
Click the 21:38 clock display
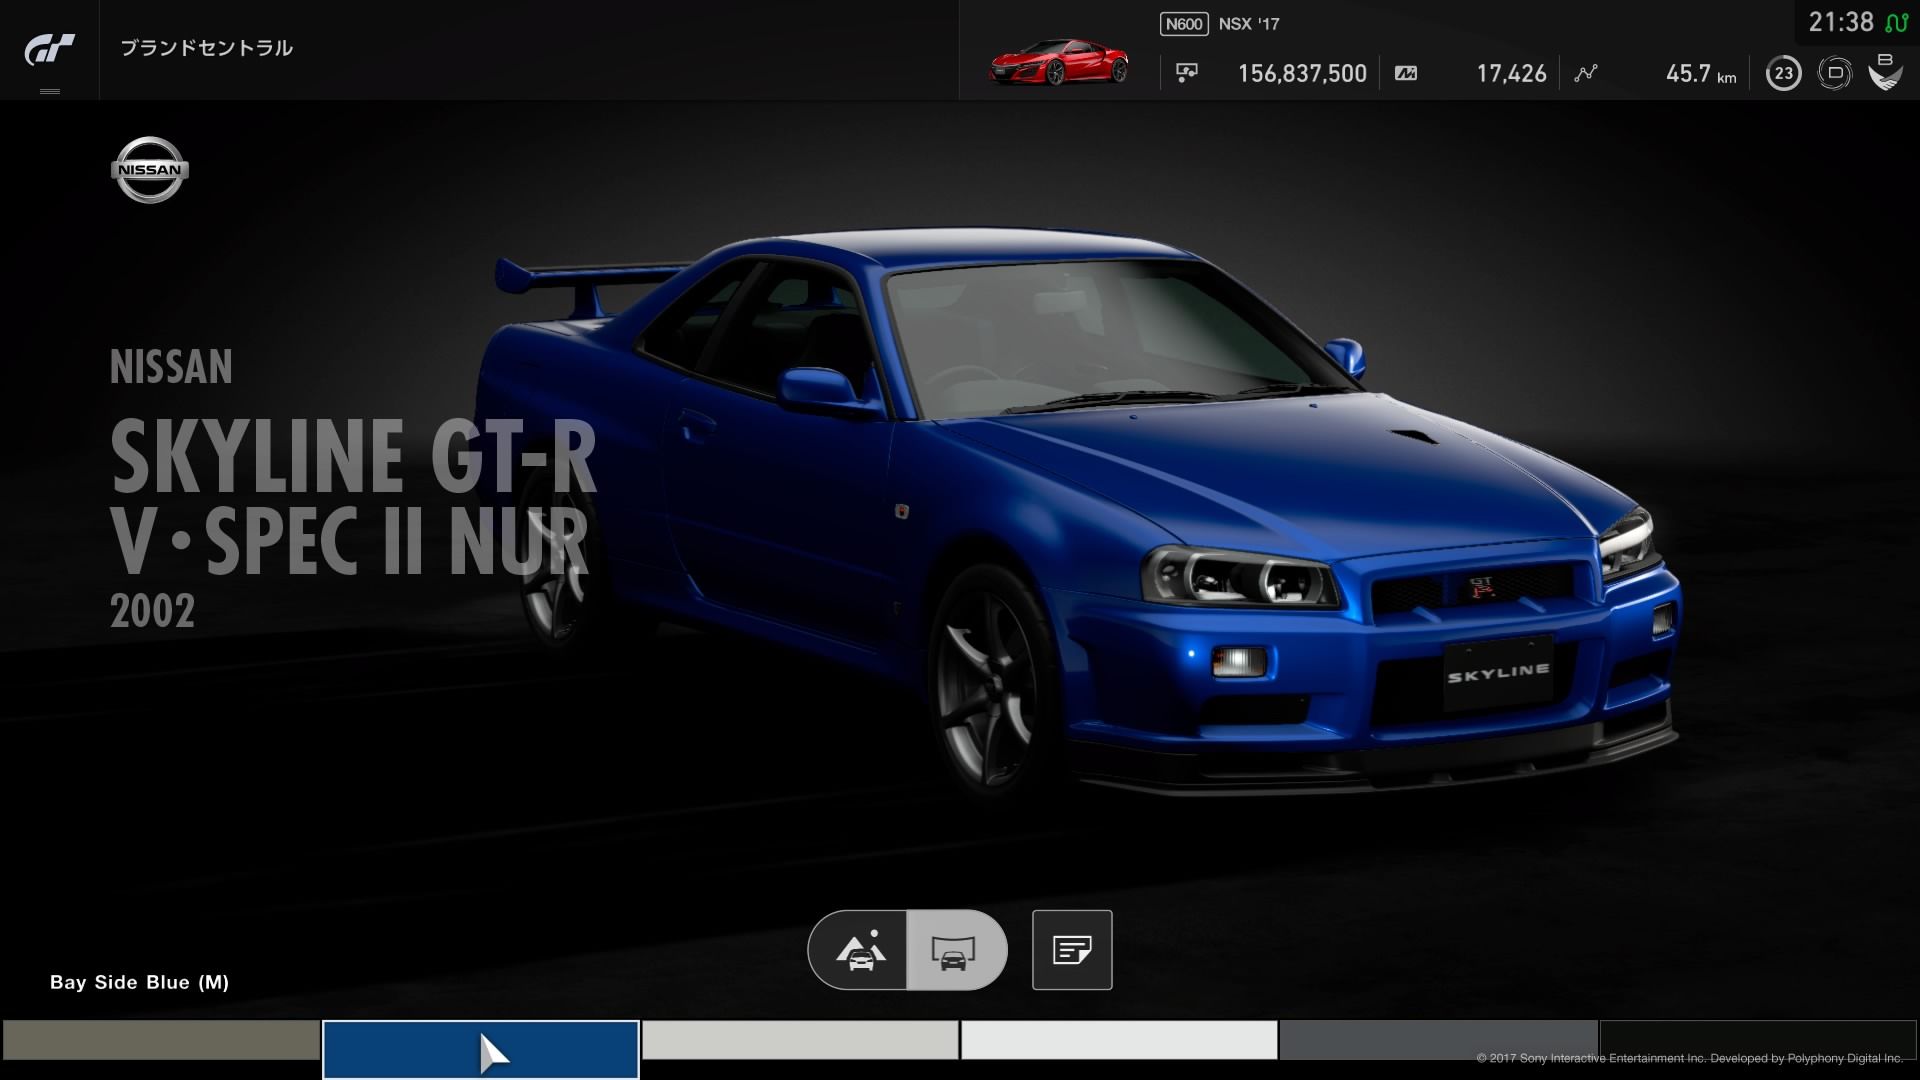(x=1841, y=22)
